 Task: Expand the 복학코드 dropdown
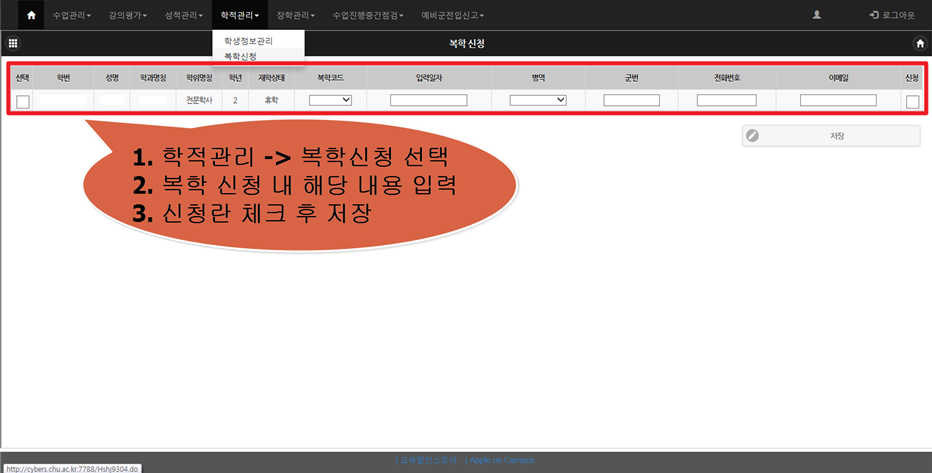coord(330,100)
